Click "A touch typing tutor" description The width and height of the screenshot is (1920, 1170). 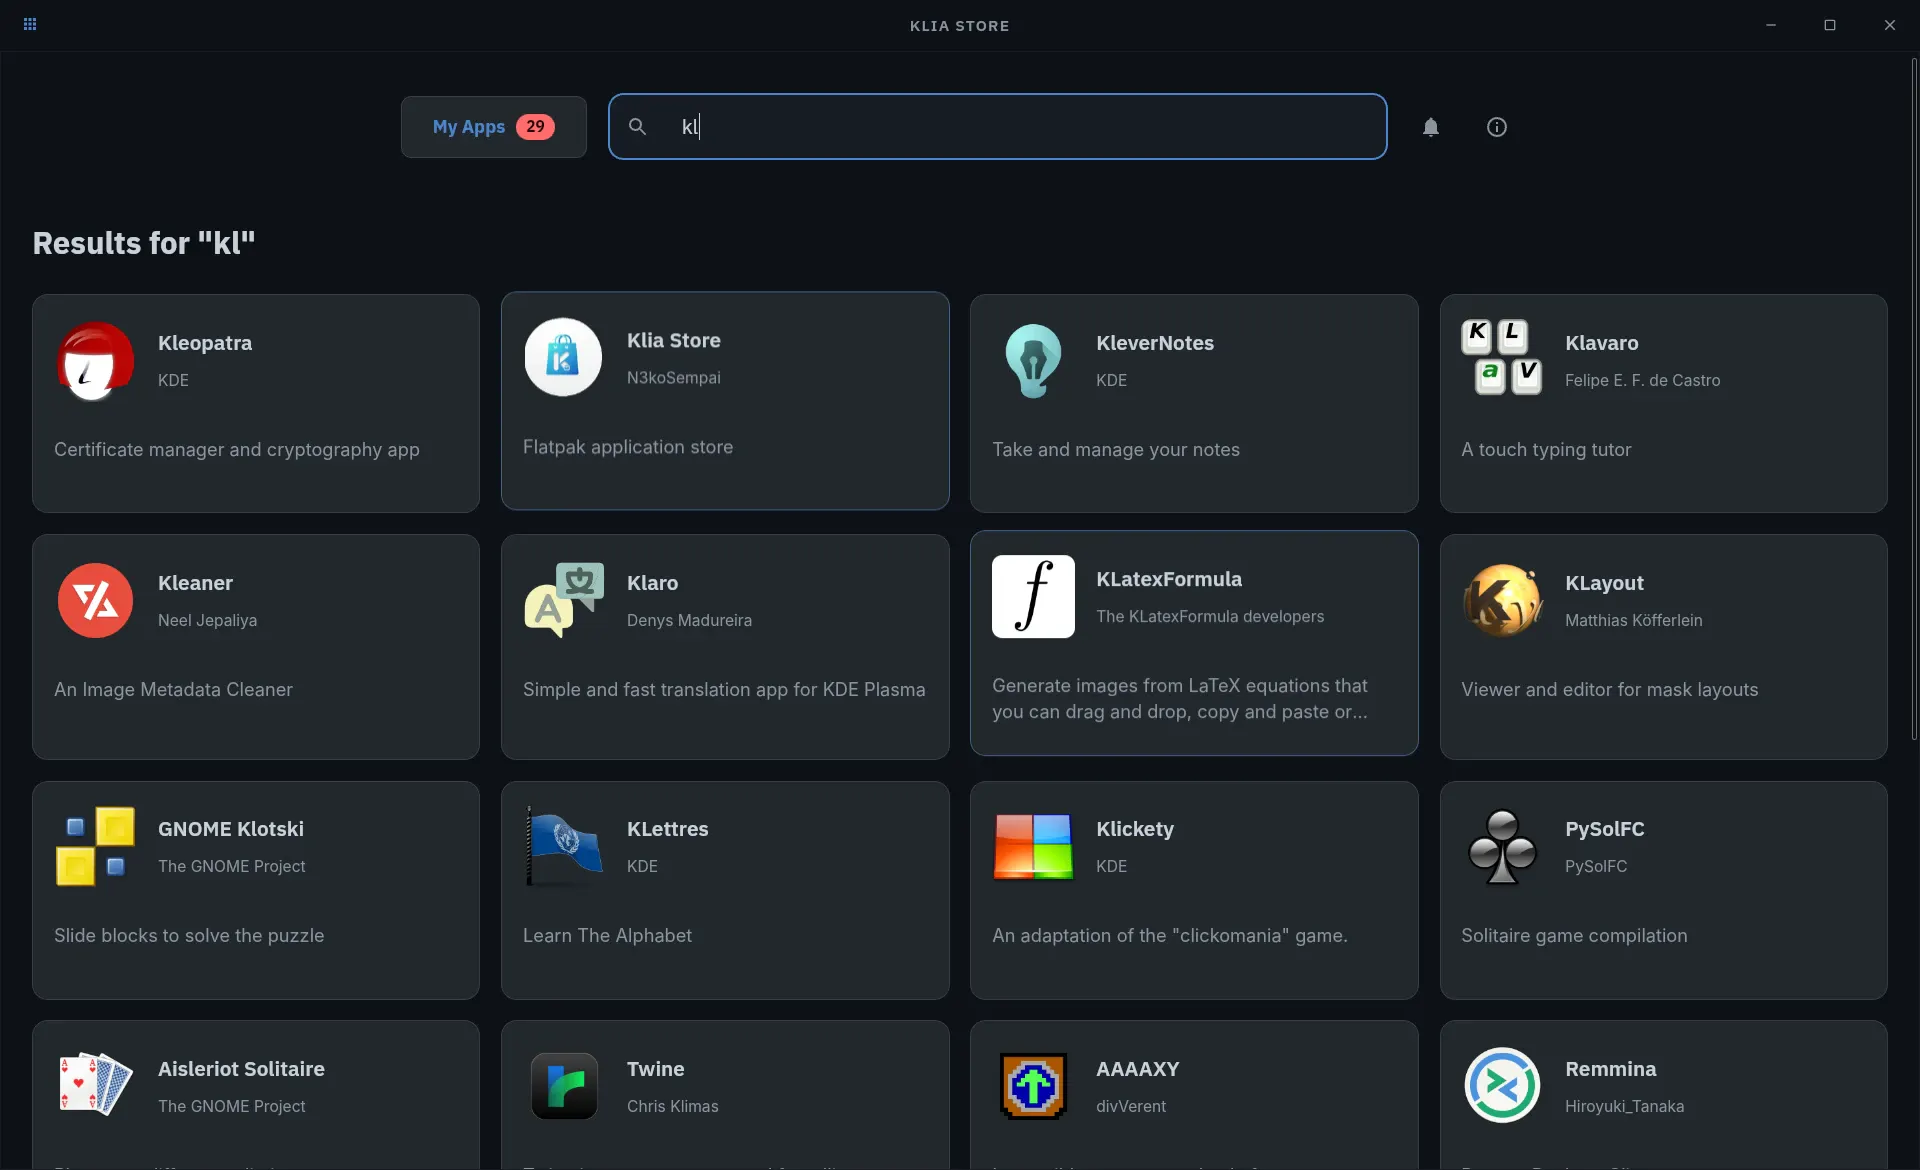[x=1546, y=450]
